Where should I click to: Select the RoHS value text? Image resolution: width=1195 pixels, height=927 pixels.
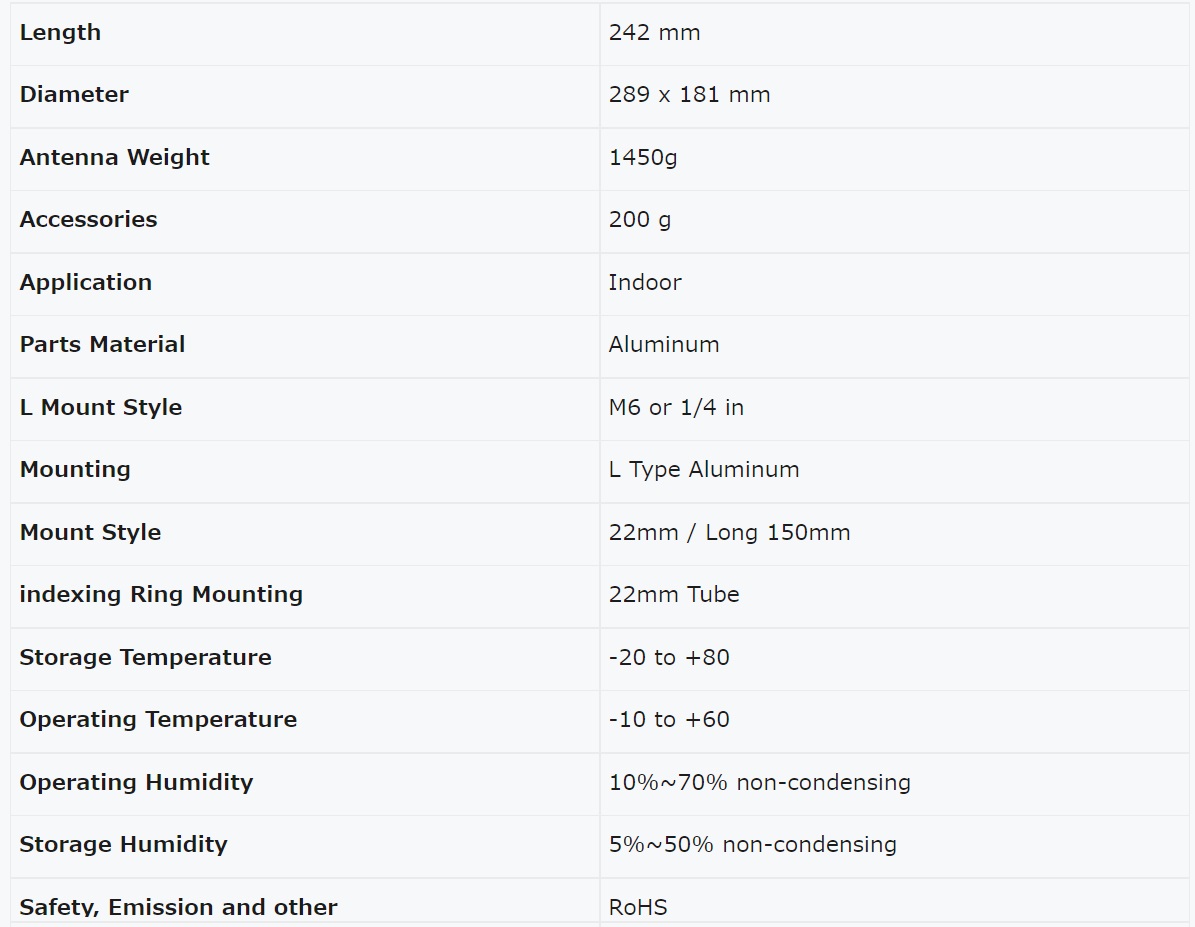coord(638,907)
